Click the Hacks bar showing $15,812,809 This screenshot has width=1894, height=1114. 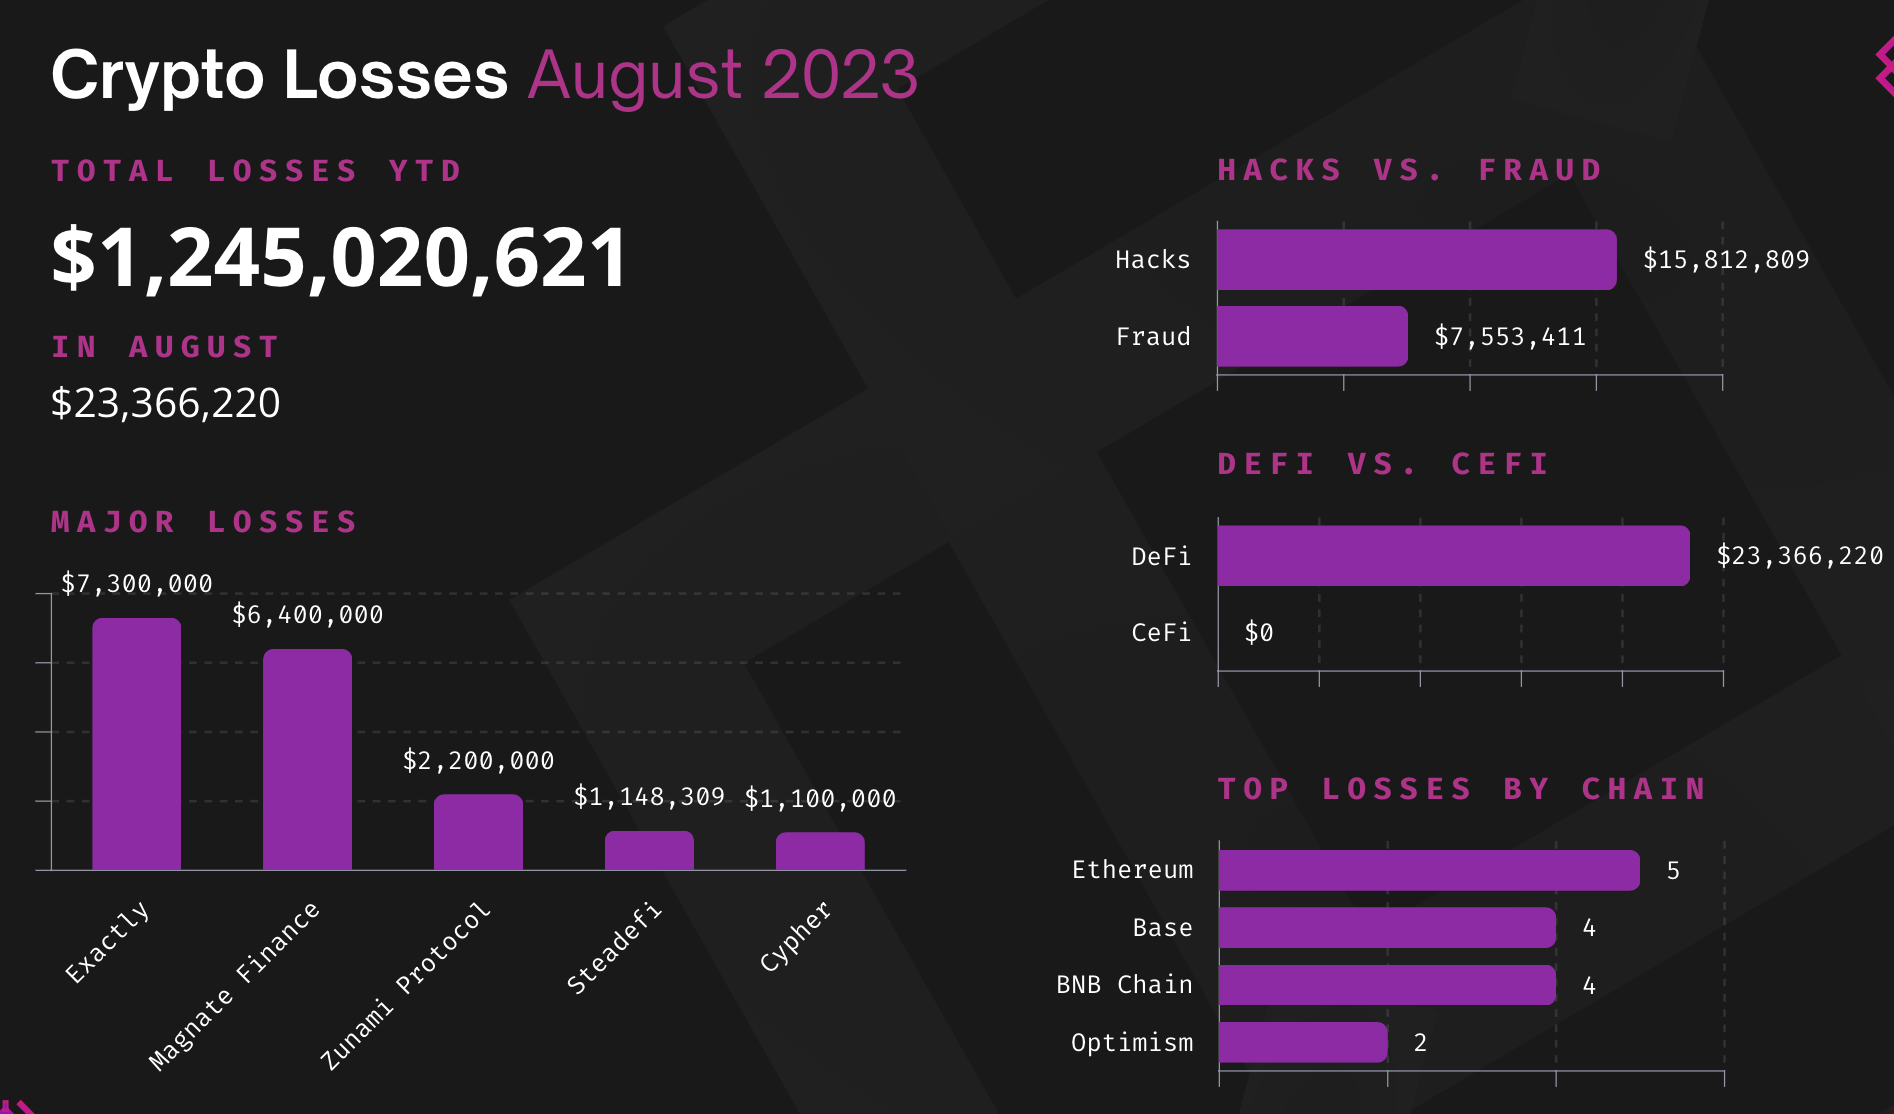[x=1417, y=260]
